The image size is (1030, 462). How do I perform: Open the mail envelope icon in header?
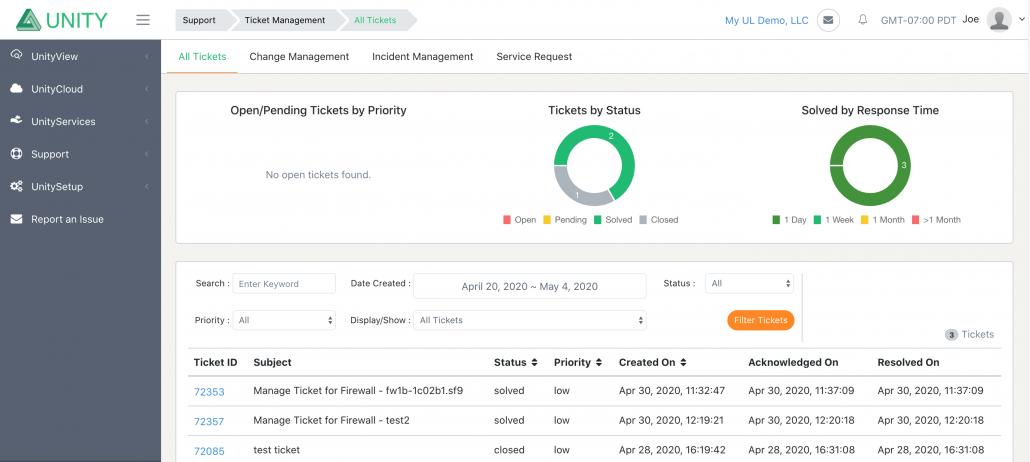coord(828,20)
